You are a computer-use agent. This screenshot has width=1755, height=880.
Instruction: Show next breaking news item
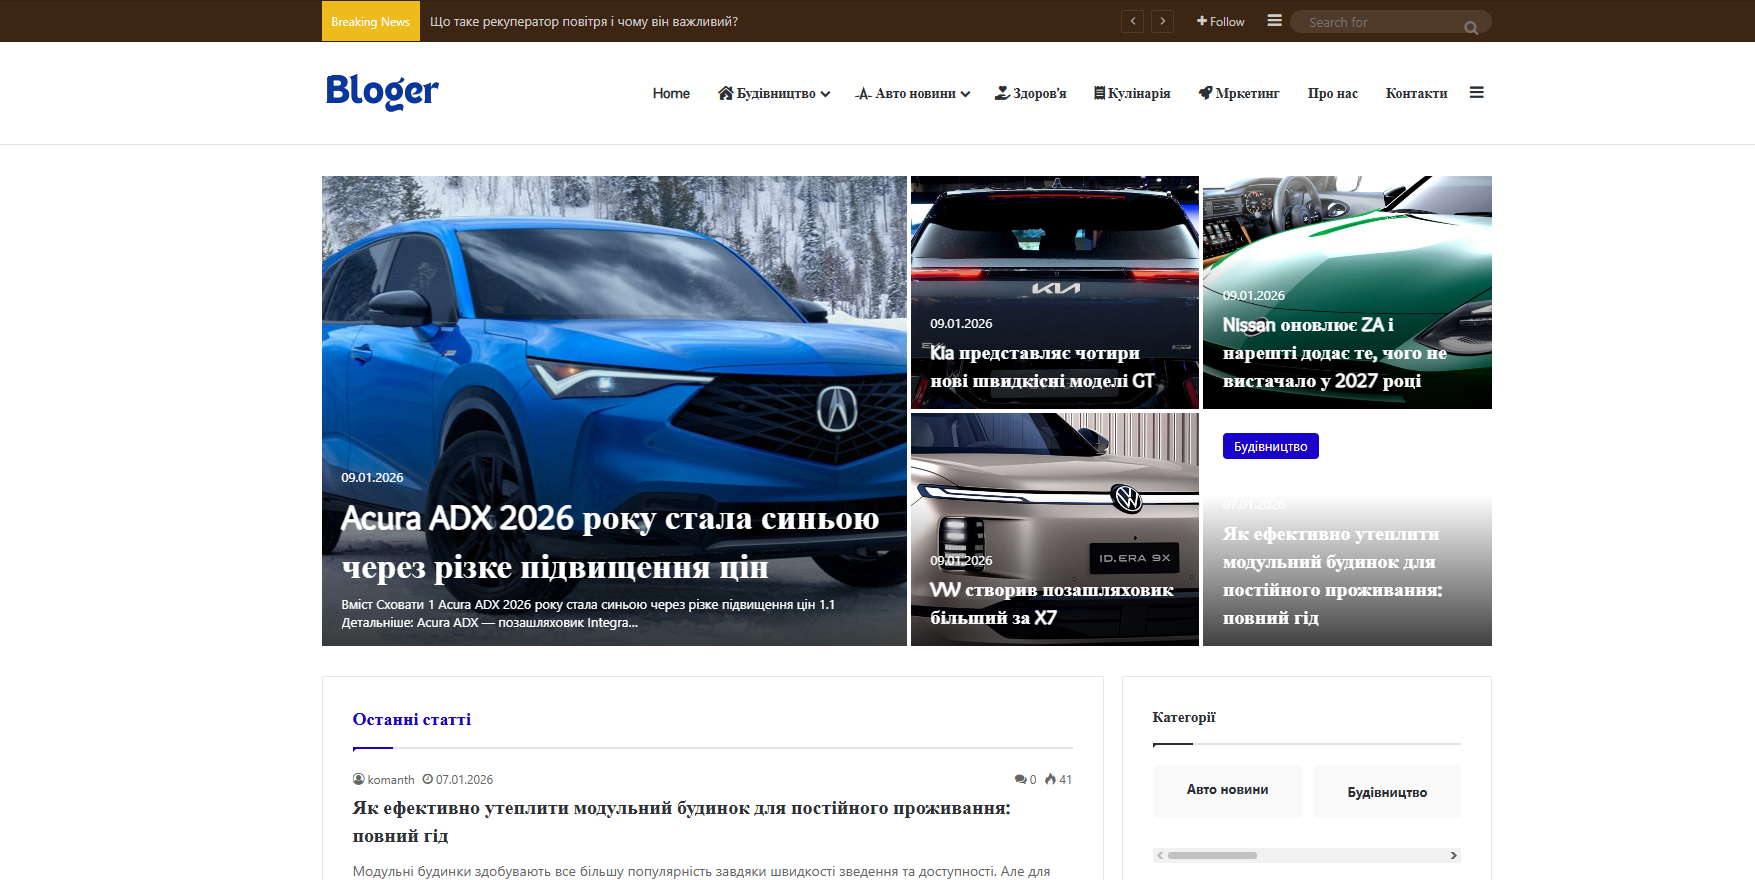pos(1162,21)
